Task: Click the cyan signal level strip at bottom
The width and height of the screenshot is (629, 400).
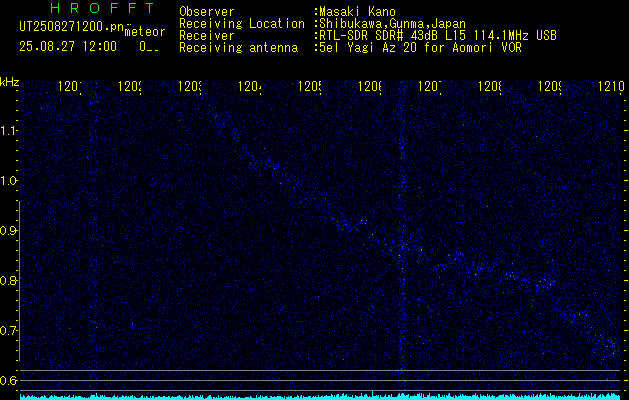Action: [321, 396]
